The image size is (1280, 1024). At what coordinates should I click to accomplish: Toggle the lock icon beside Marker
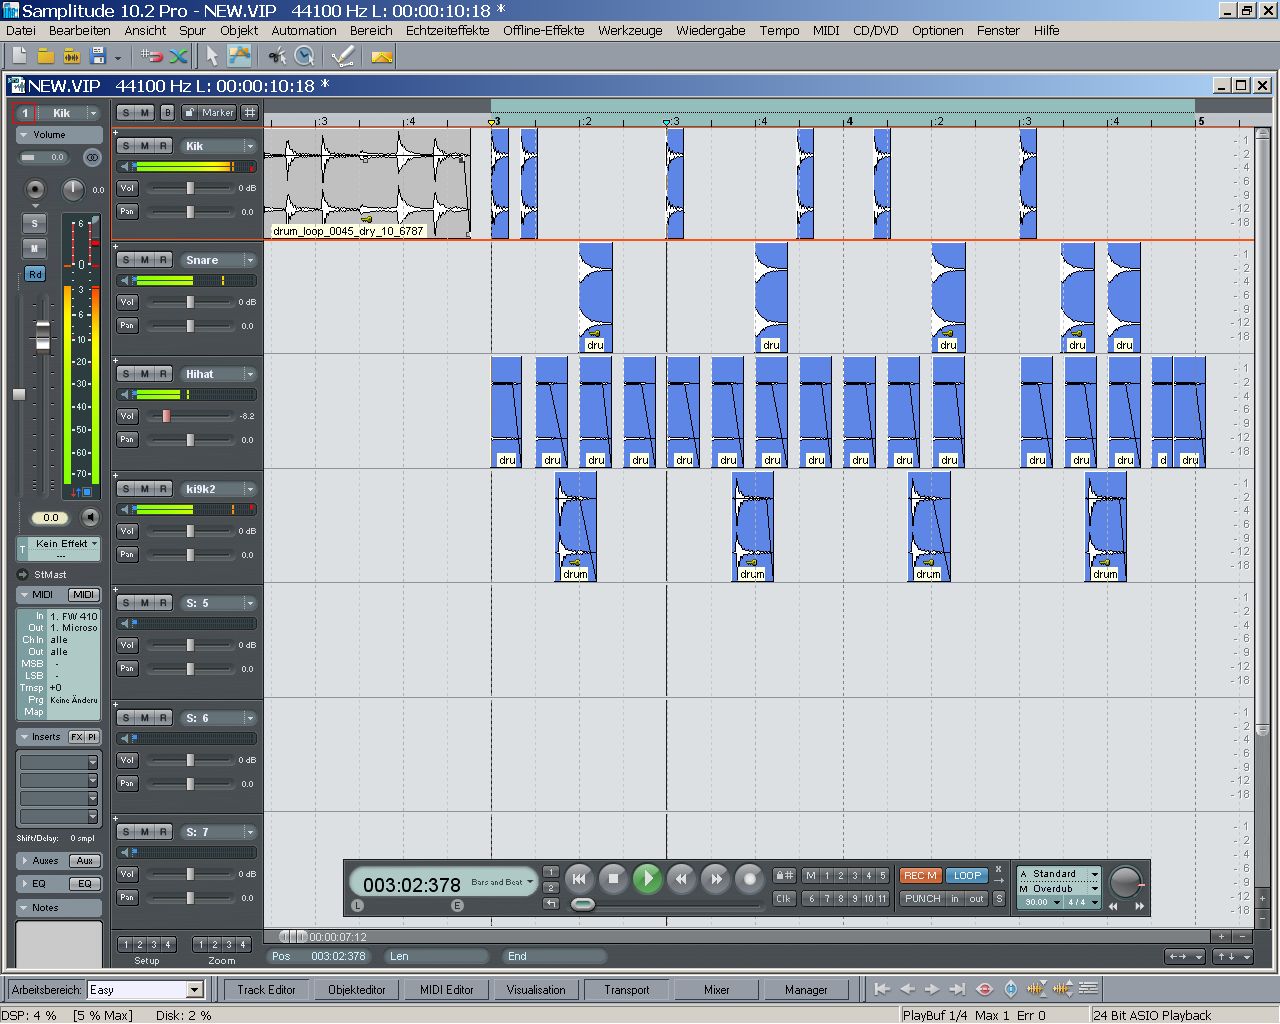tap(189, 113)
